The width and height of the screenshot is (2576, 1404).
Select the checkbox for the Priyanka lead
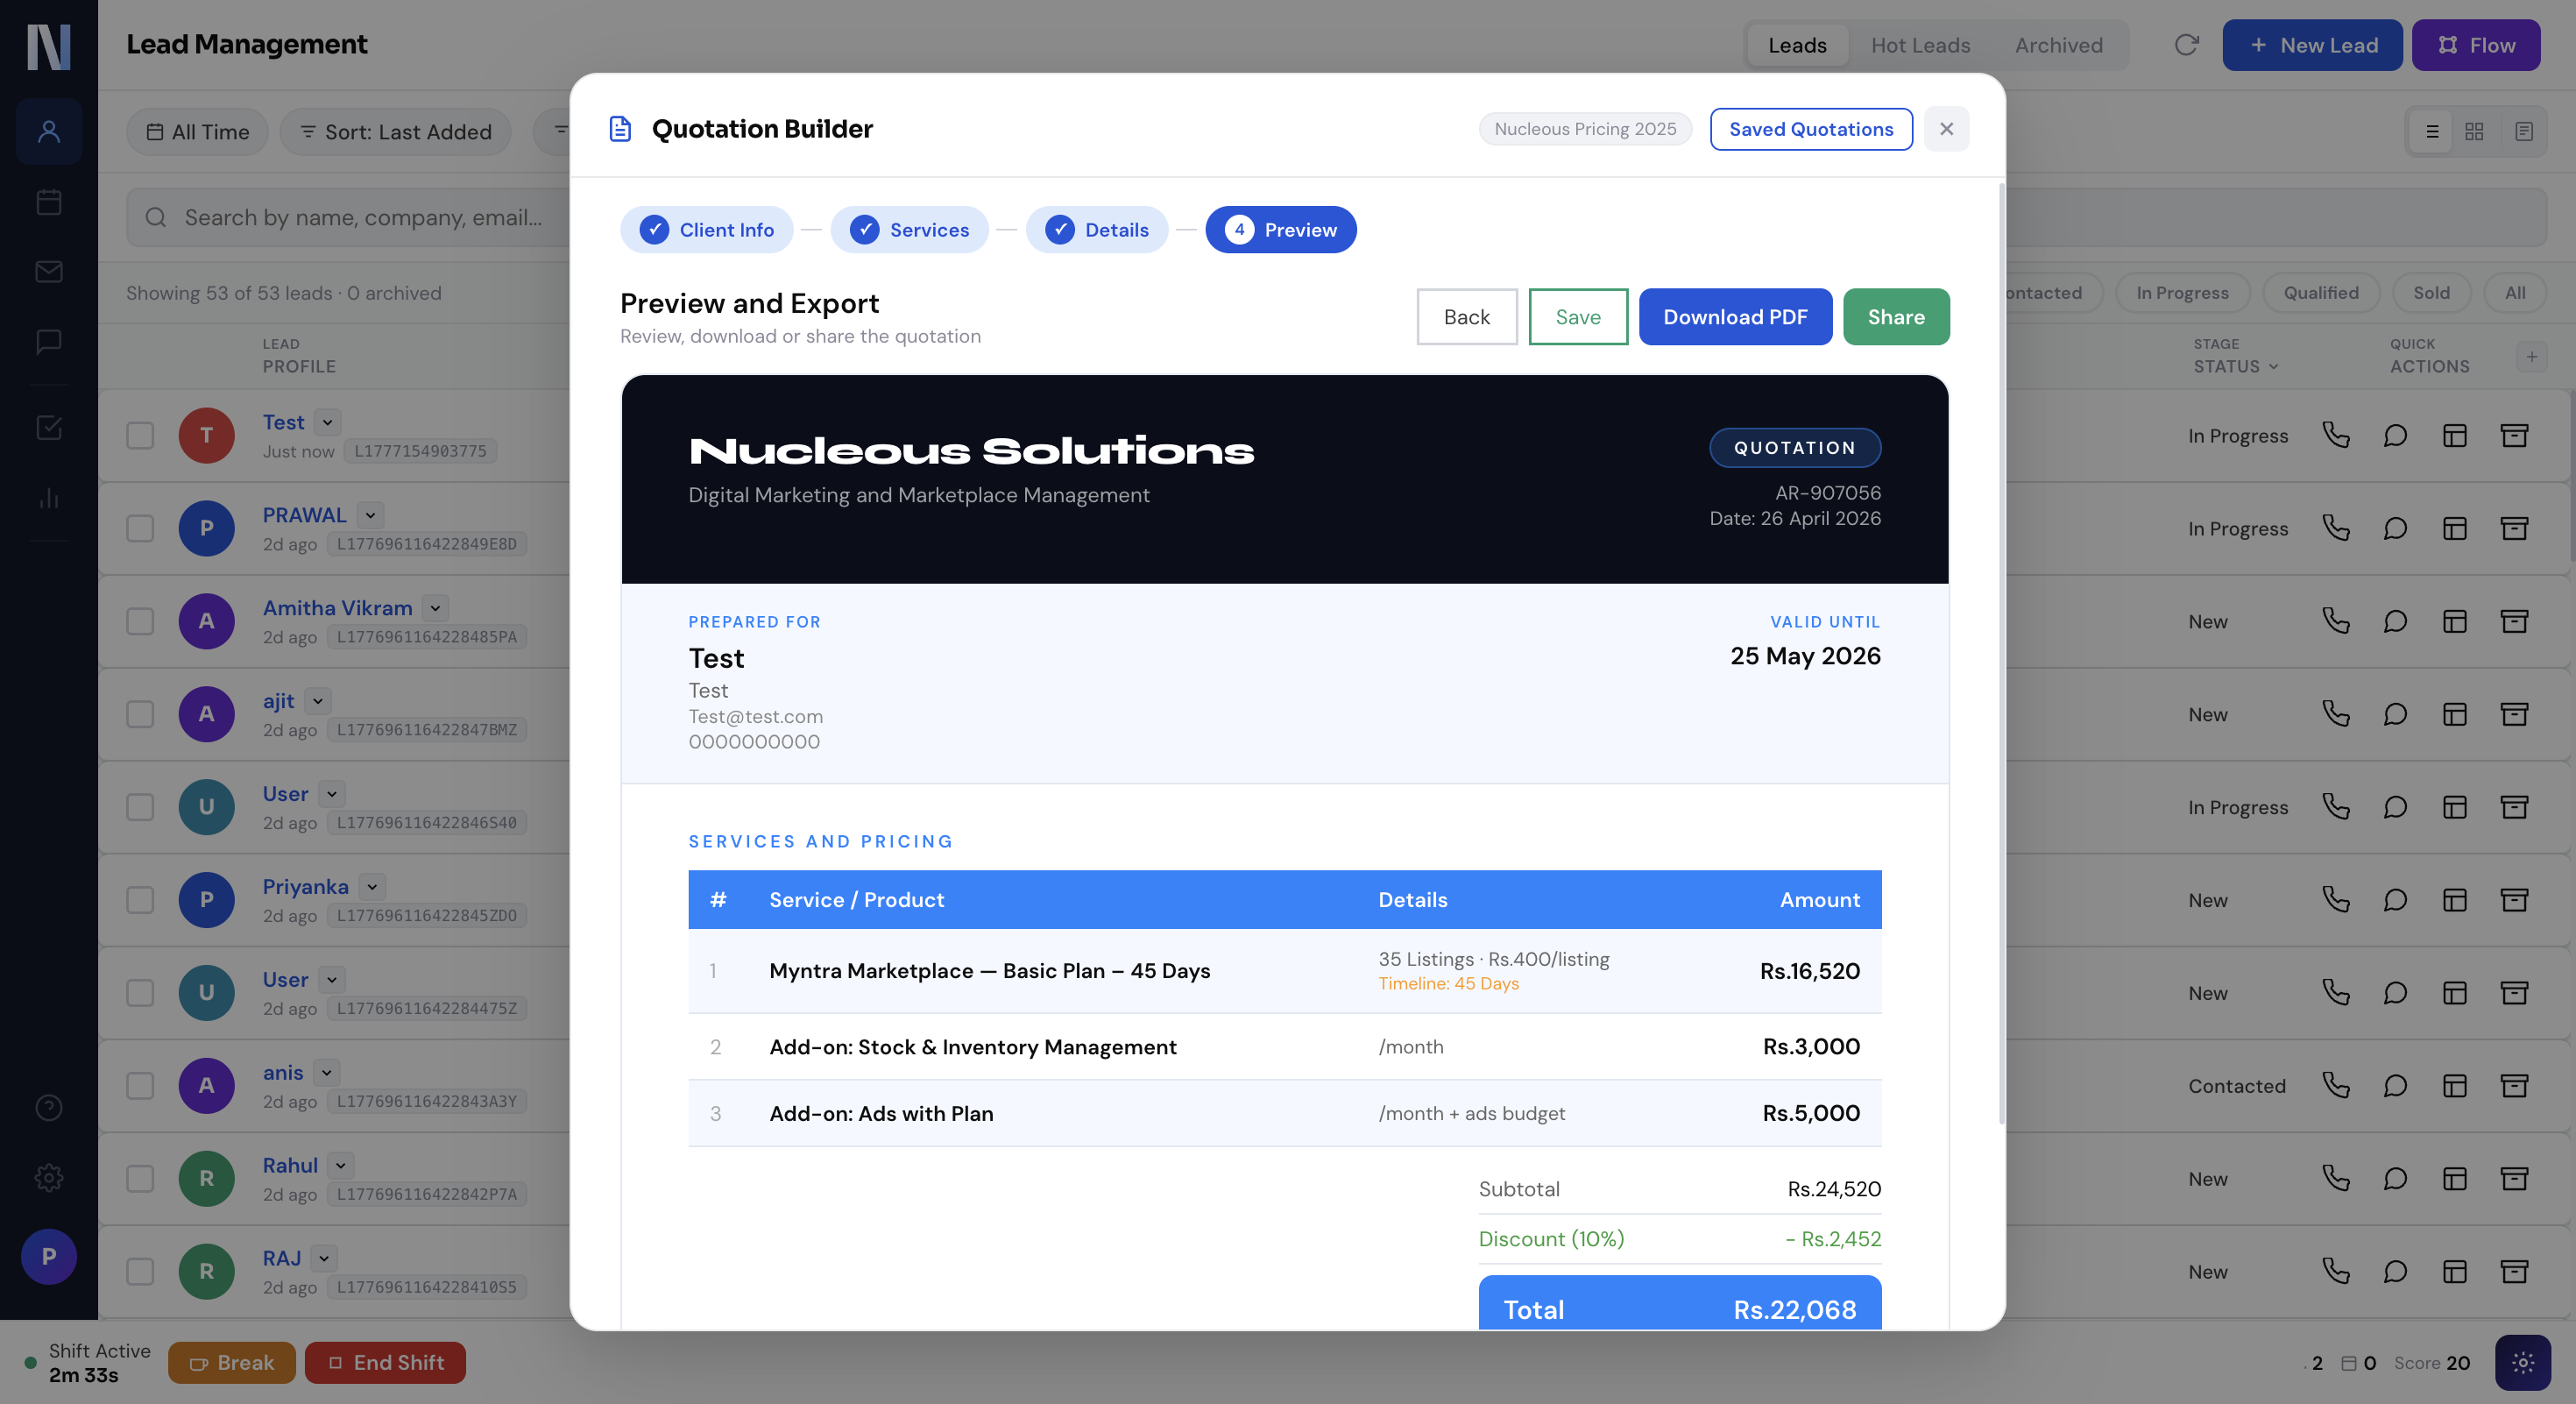(x=140, y=900)
